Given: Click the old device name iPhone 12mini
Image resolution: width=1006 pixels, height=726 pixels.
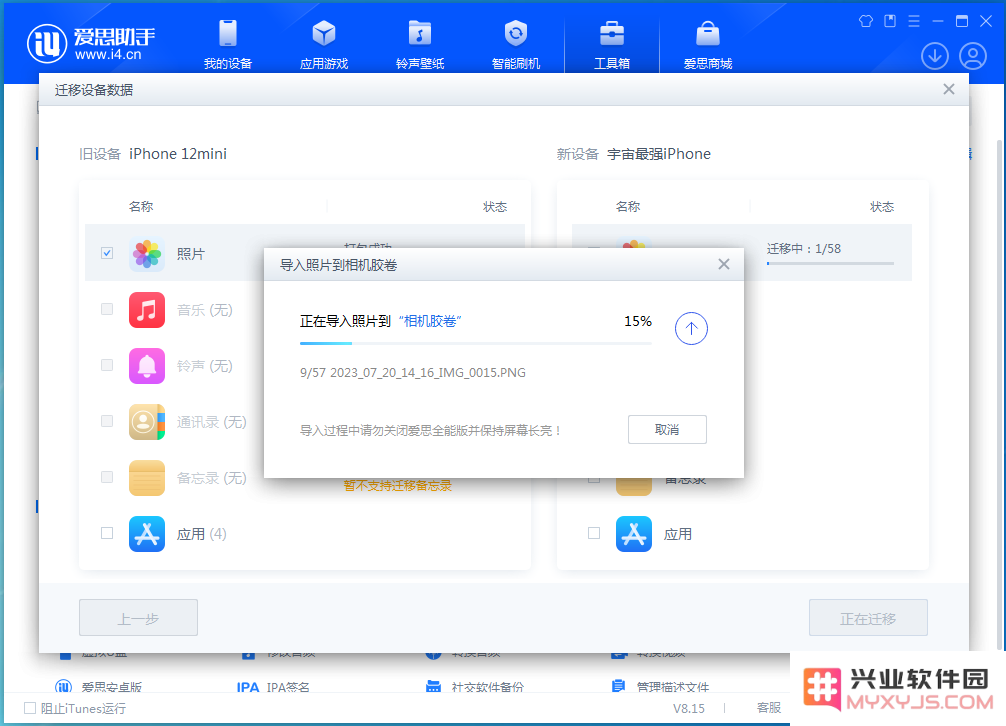Looking at the screenshot, I should pyautogui.click(x=178, y=154).
